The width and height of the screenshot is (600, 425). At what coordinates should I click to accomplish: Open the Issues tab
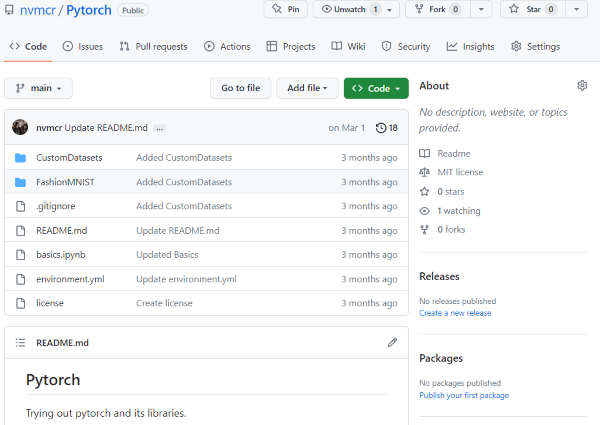point(83,47)
